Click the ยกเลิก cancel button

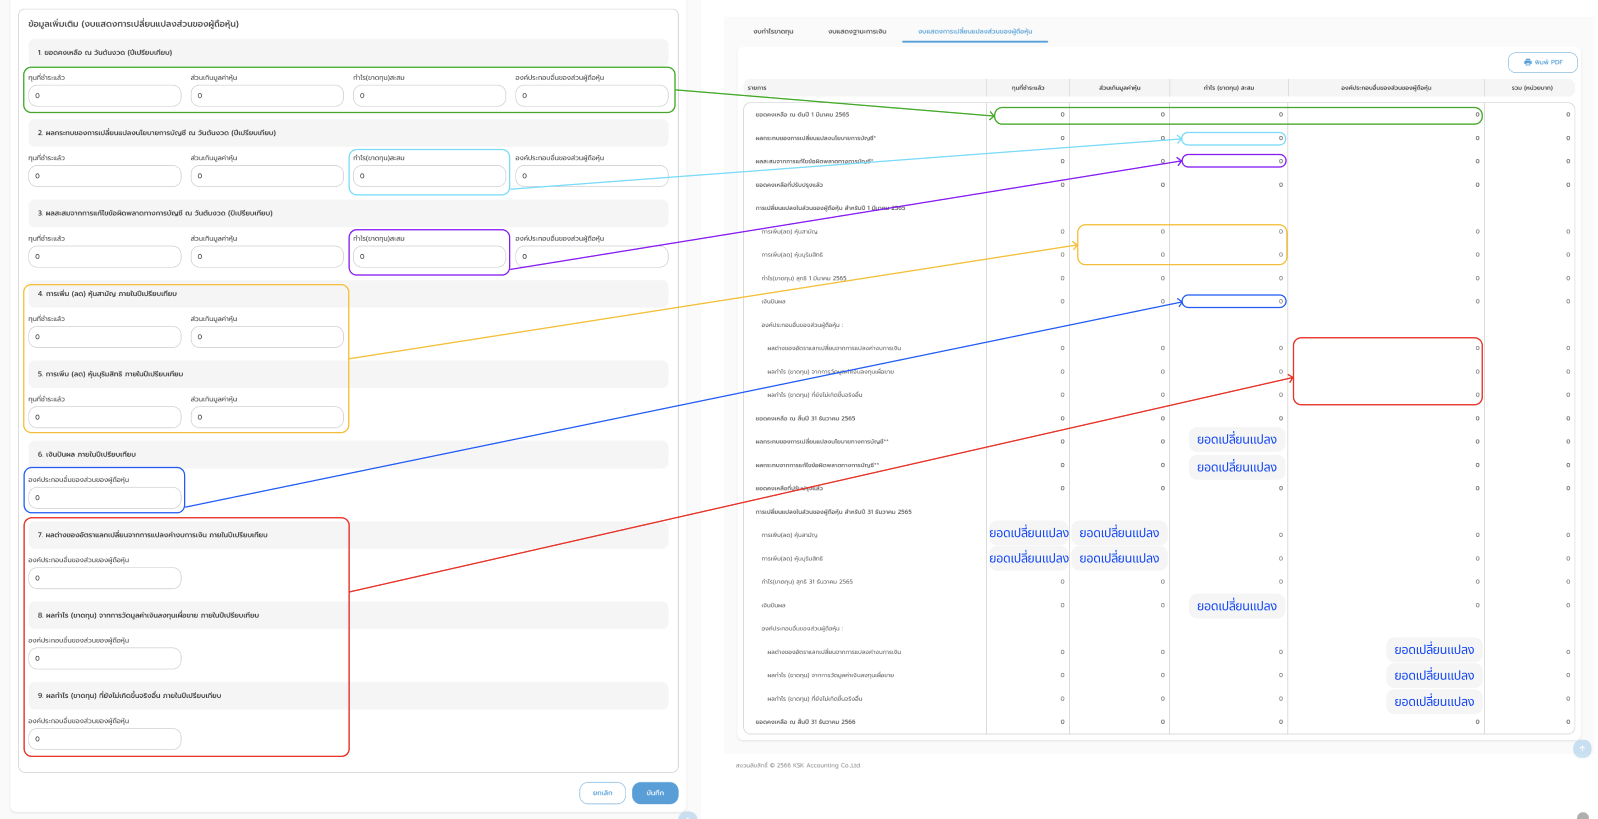[602, 793]
